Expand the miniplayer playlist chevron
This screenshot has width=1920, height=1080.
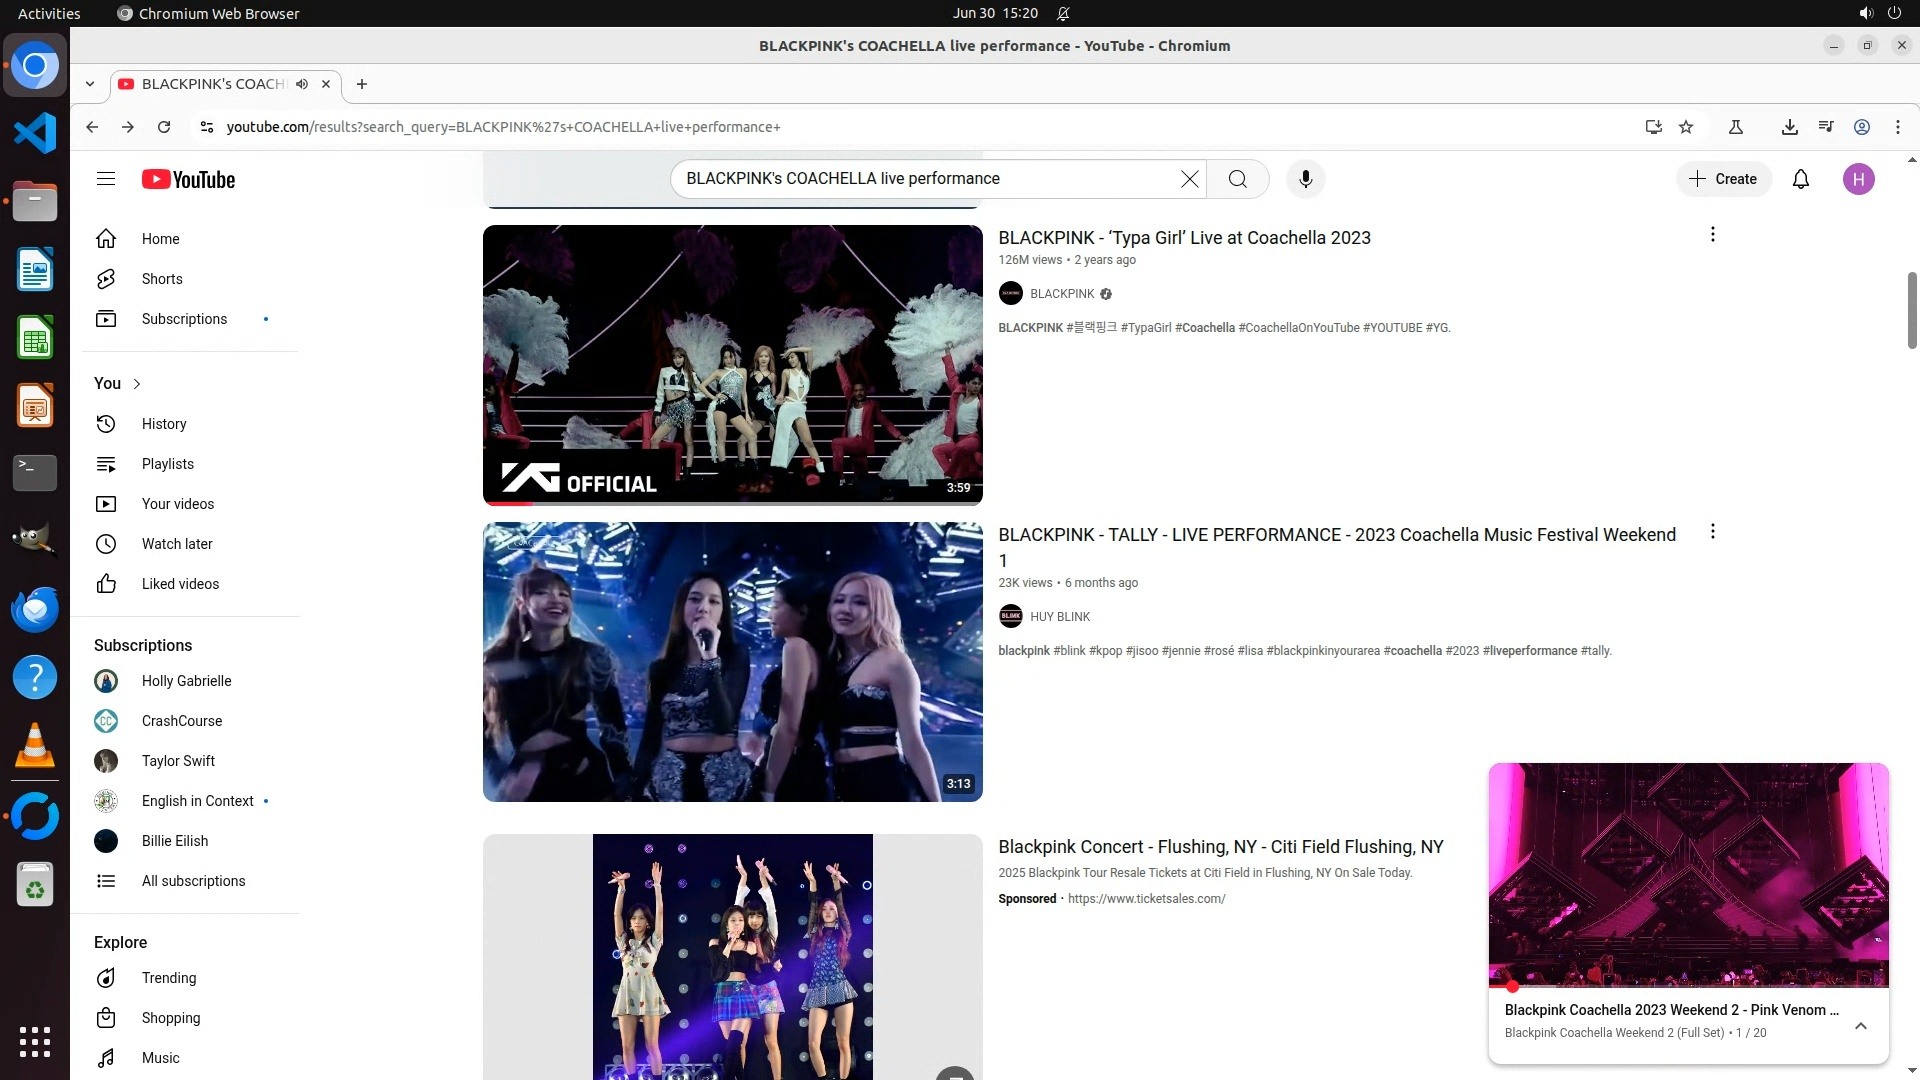point(1860,1026)
